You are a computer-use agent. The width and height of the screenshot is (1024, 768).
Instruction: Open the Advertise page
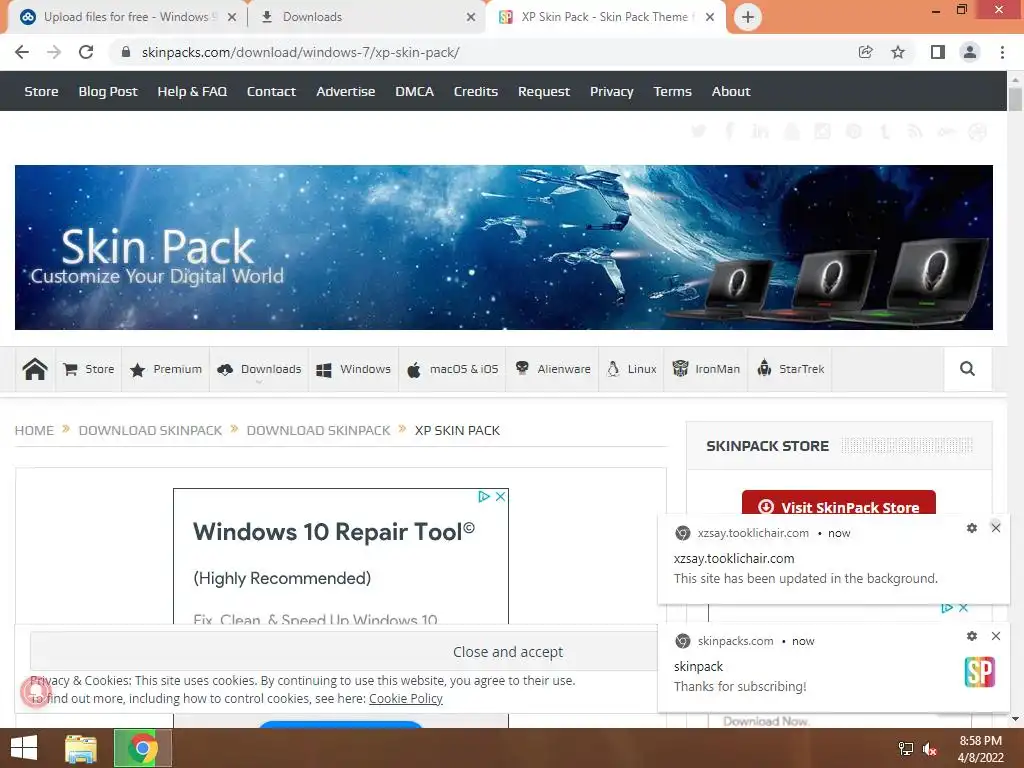(345, 91)
